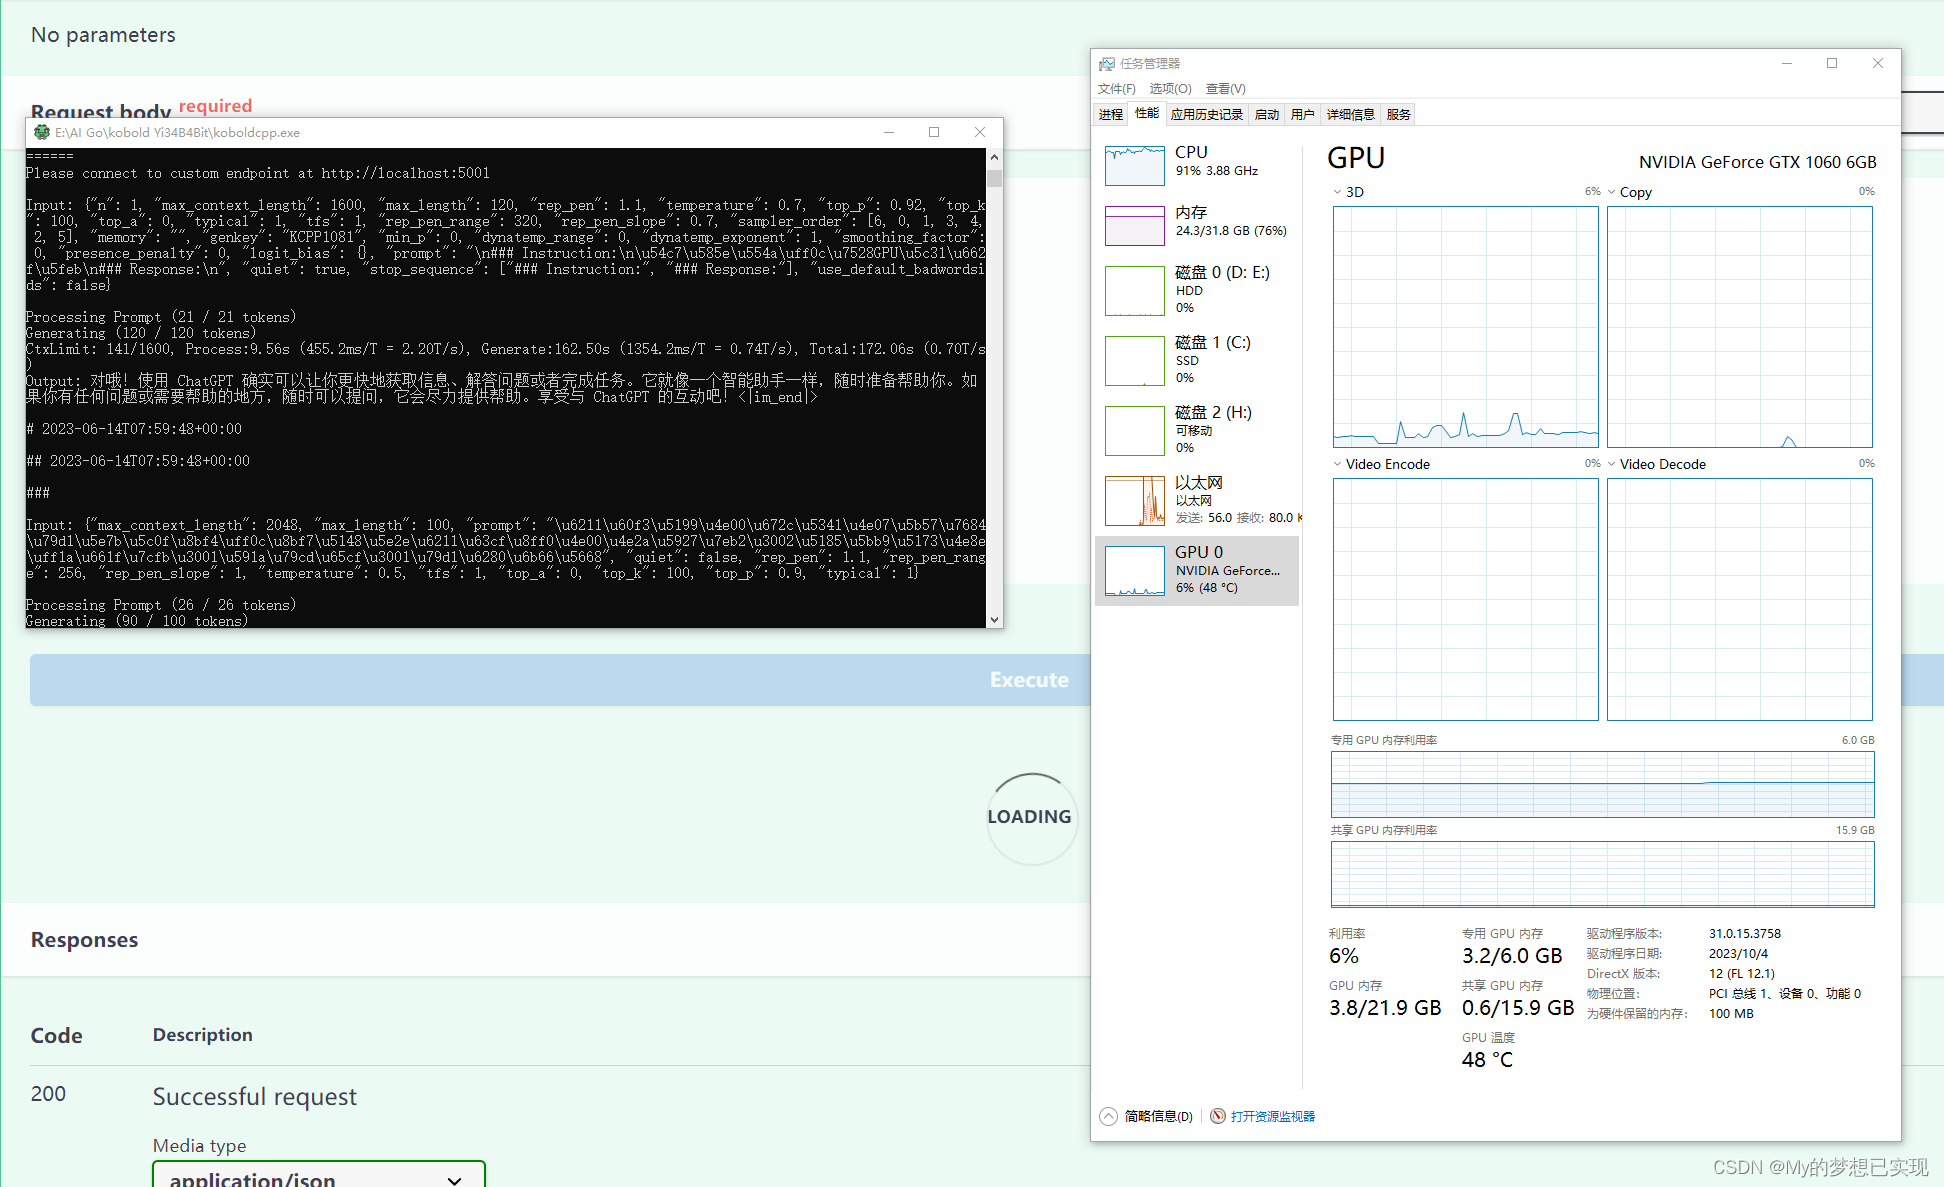Switch to the 性能 tab

[1147, 113]
